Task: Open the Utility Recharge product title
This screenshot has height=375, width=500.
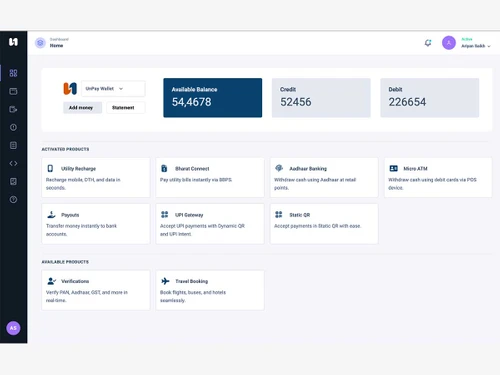Action: pos(78,169)
